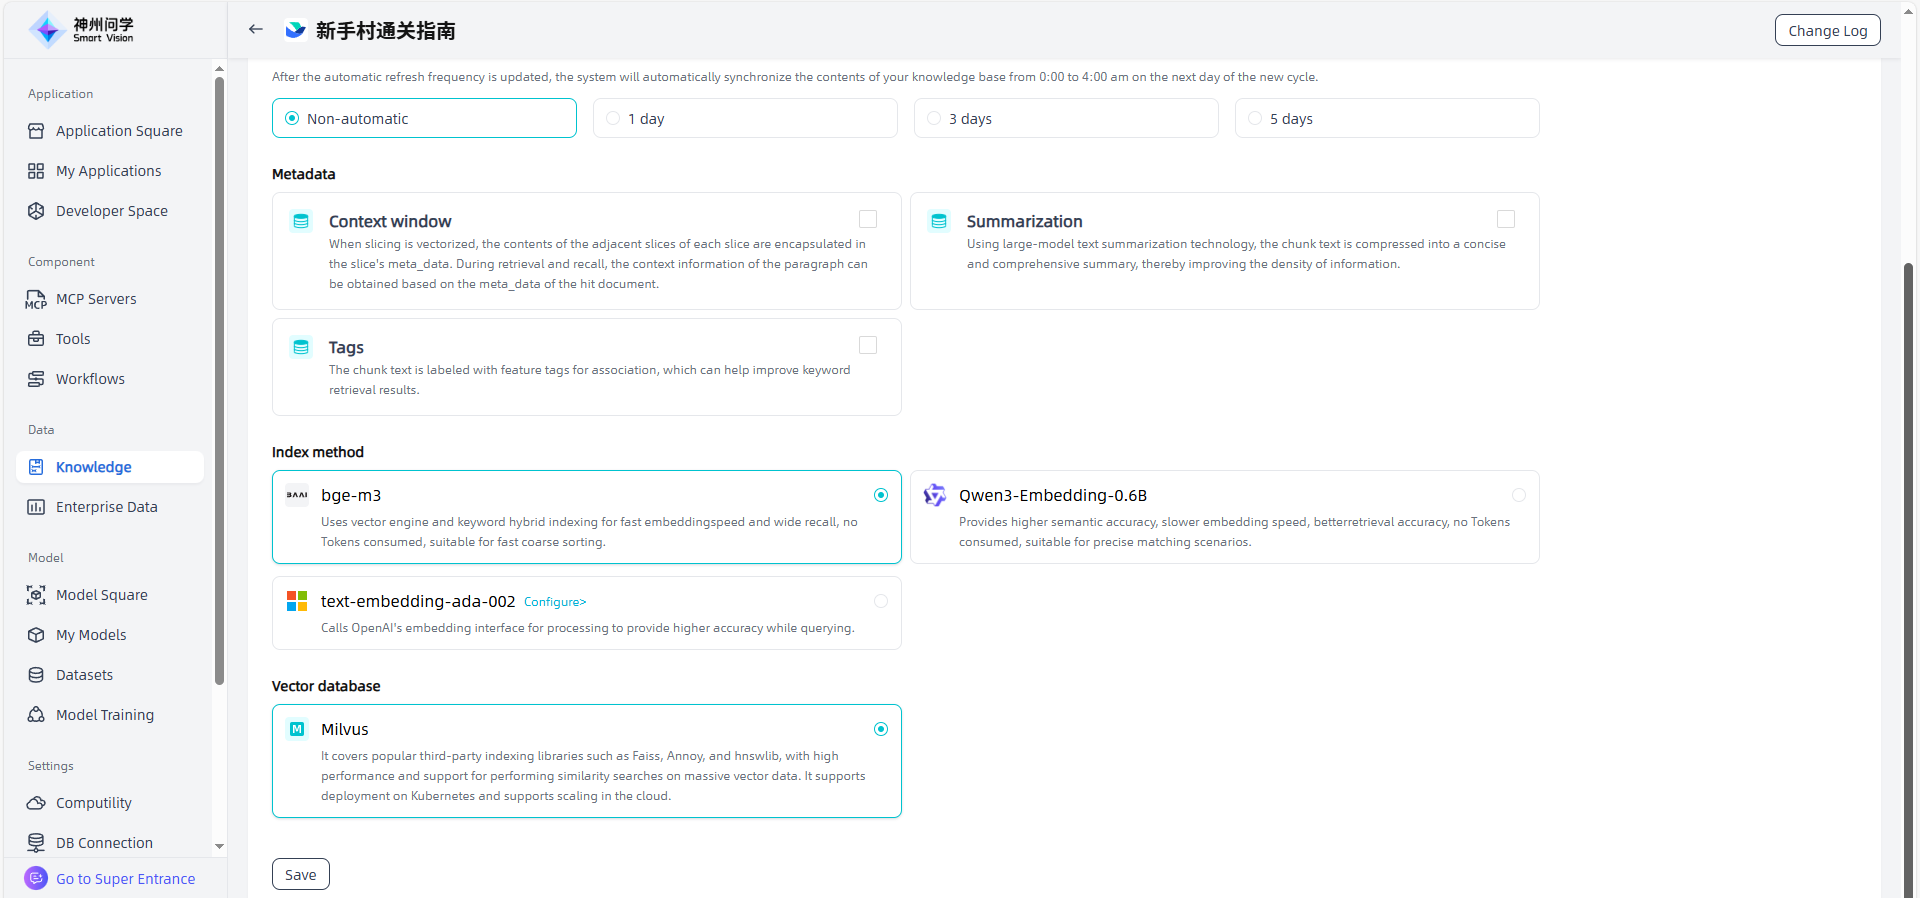Select the 3 days refresh option

click(x=934, y=118)
